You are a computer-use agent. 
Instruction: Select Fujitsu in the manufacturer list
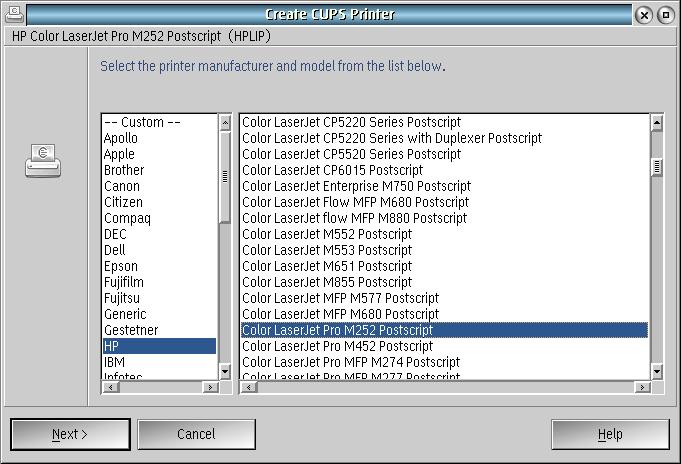(159, 298)
